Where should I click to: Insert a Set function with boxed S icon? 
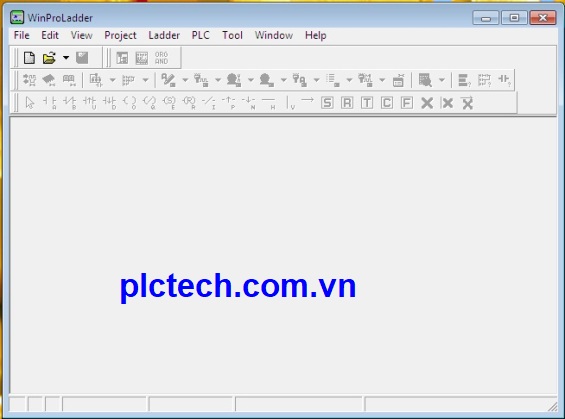click(x=327, y=103)
